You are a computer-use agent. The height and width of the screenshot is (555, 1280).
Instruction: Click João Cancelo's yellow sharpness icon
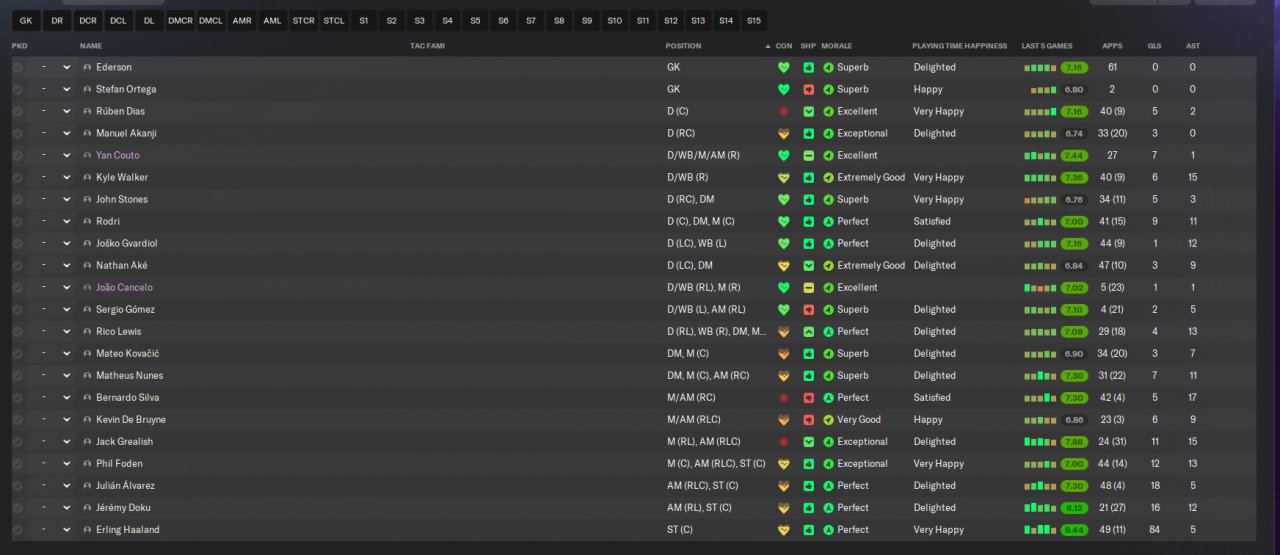click(x=808, y=287)
